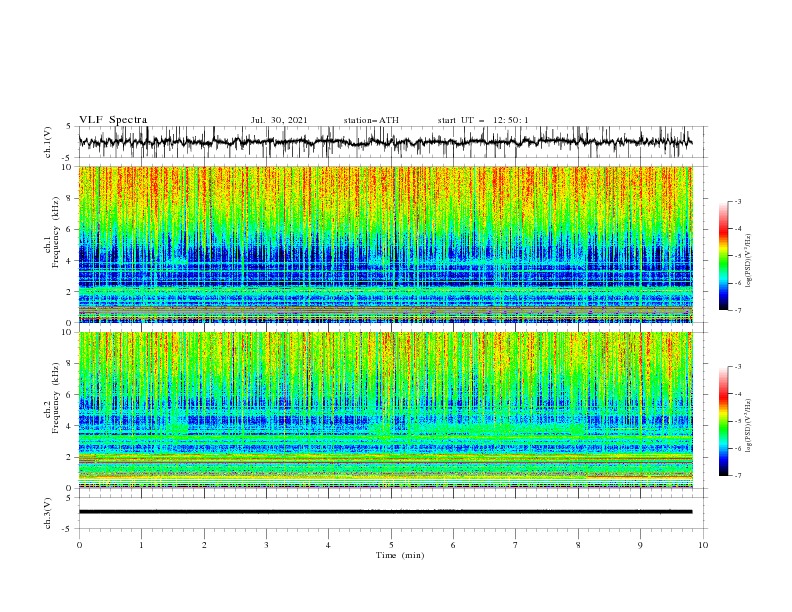Click time axis tick label '5'
This screenshot has height=612, width=792.
click(x=391, y=545)
